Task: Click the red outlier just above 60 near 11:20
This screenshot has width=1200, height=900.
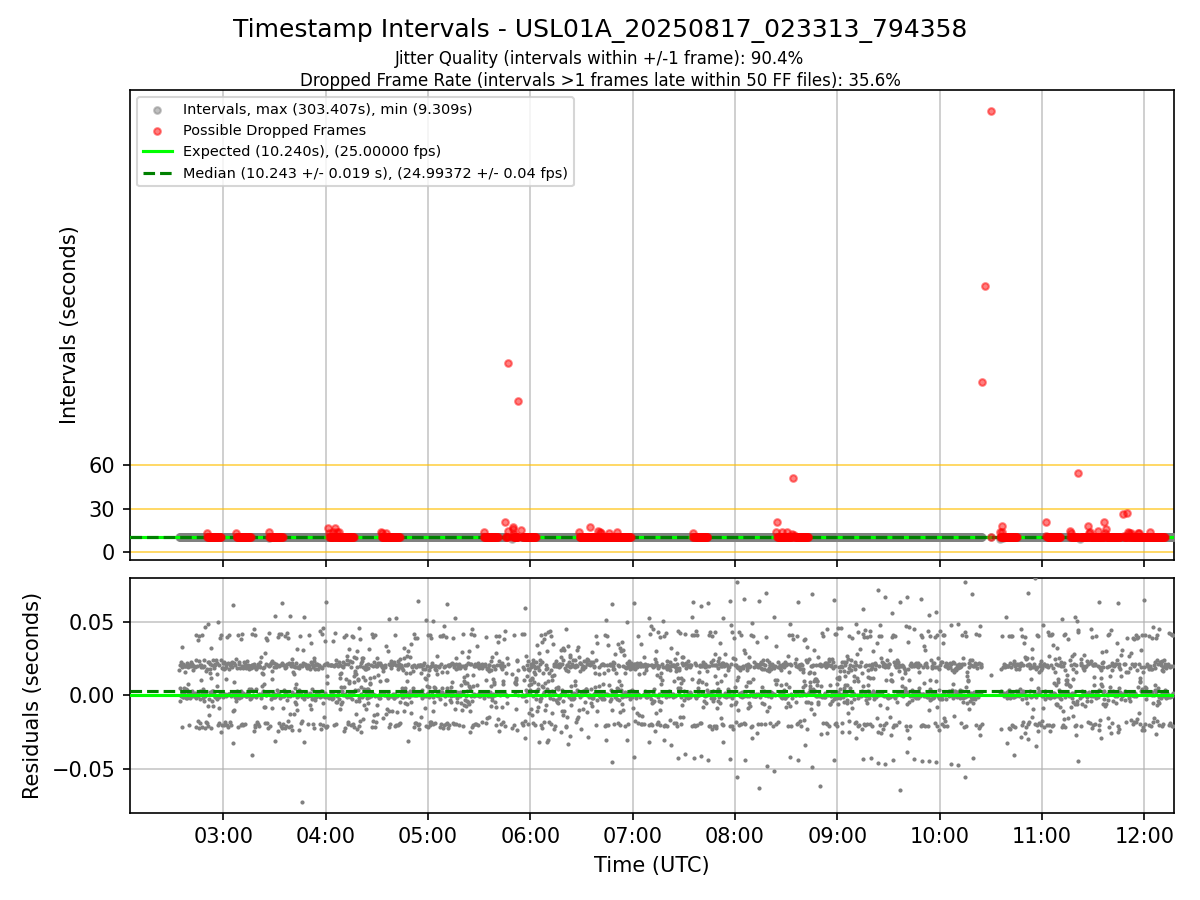Action: click(x=1078, y=473)
